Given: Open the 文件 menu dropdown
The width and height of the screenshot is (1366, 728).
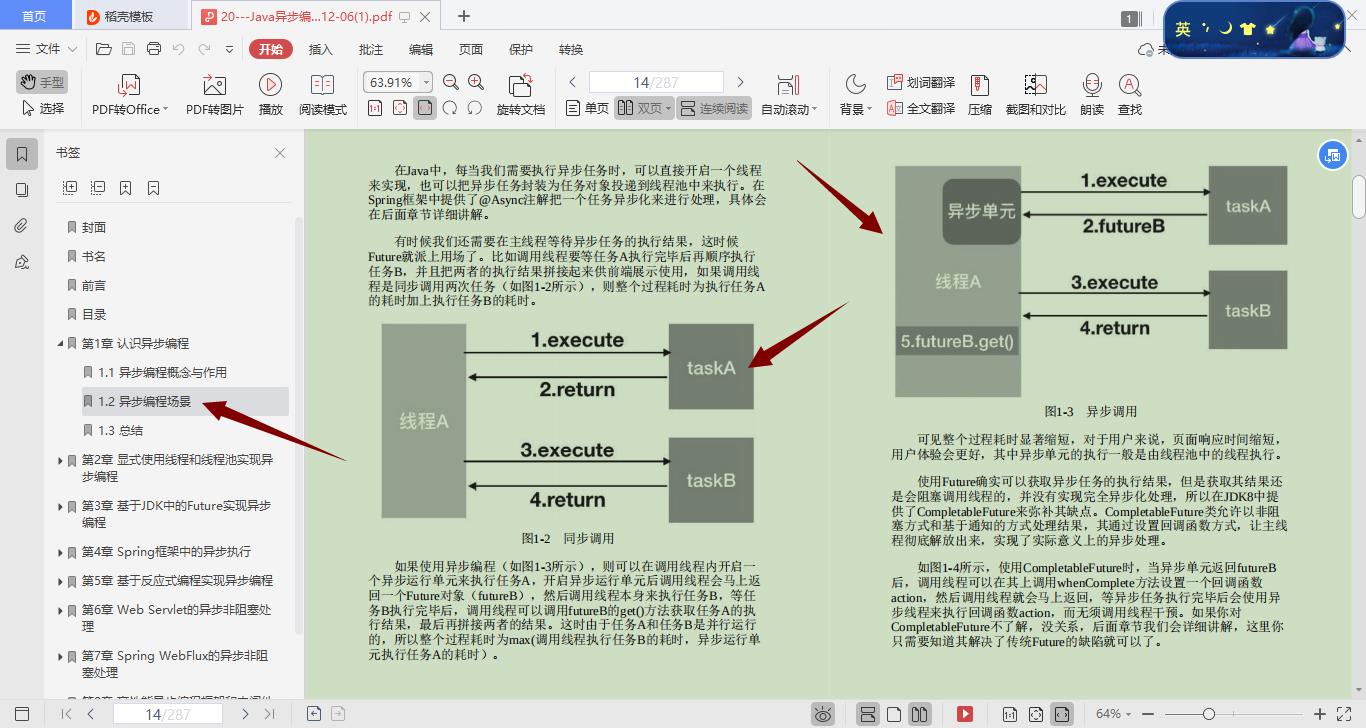Looking at the screenshot, I should [47, 49].
